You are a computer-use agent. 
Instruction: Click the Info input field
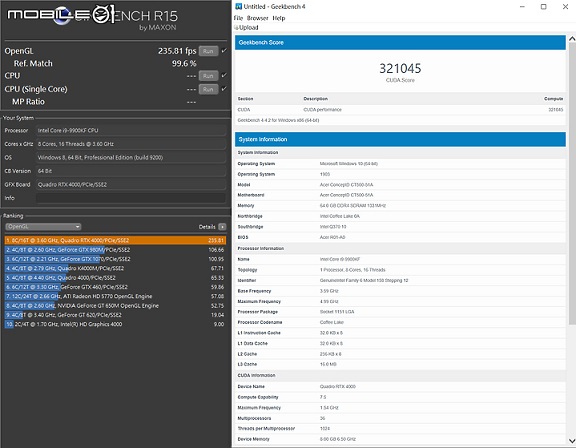pyautogui.click(x=131, y=198)
